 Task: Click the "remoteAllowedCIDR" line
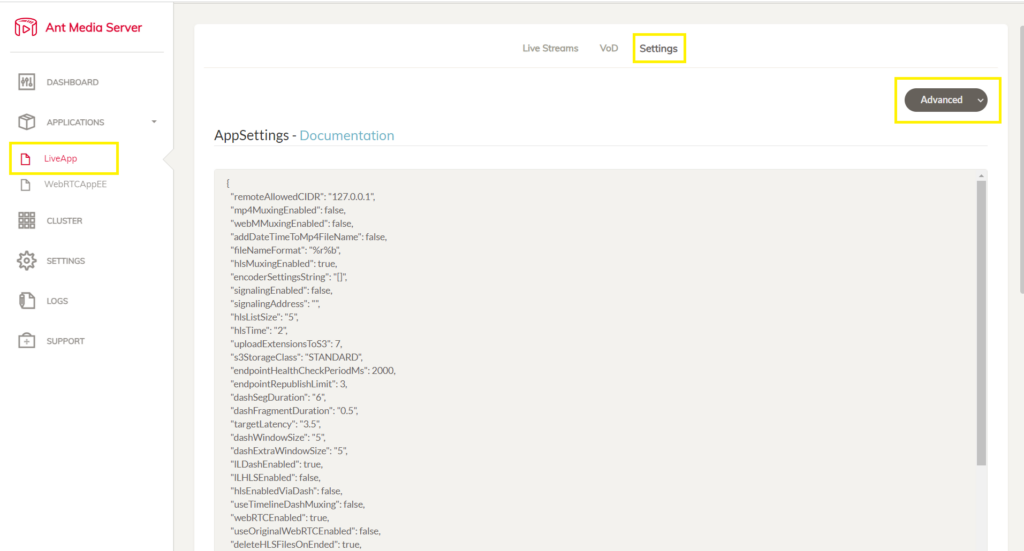(x=303, y=197)
